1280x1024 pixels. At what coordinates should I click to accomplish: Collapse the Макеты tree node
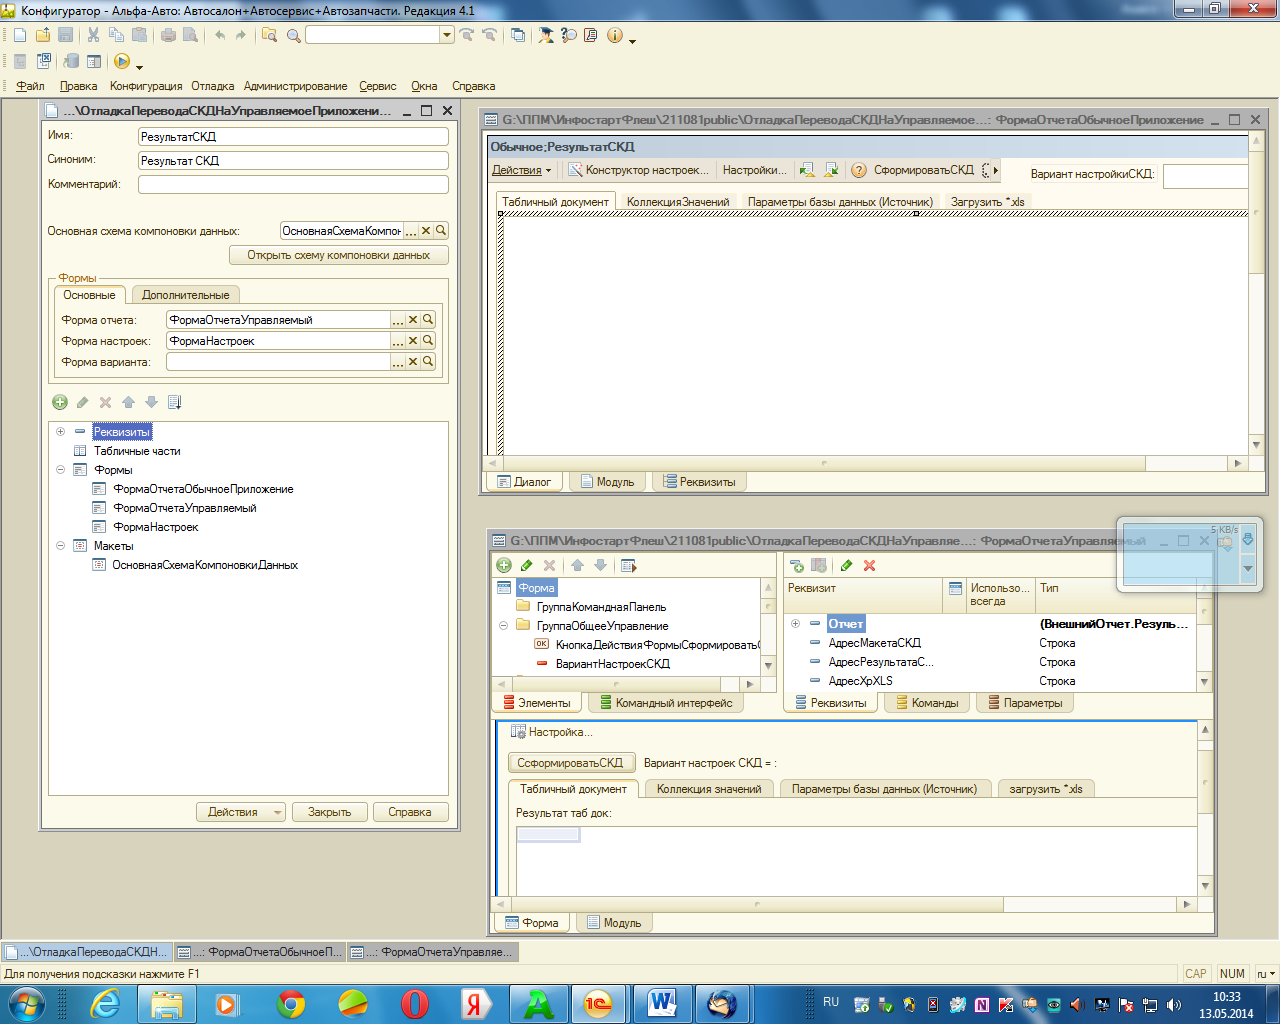point(60,546)
